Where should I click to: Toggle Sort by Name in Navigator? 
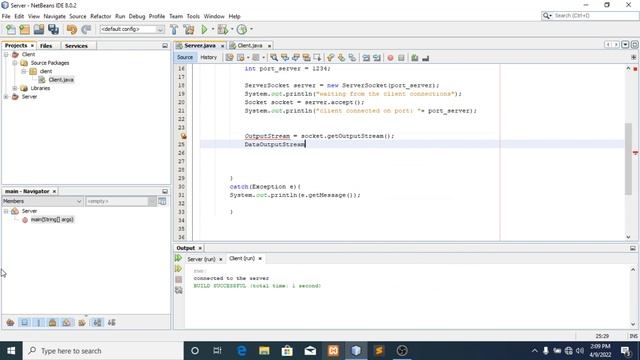[x=97, y=322]
